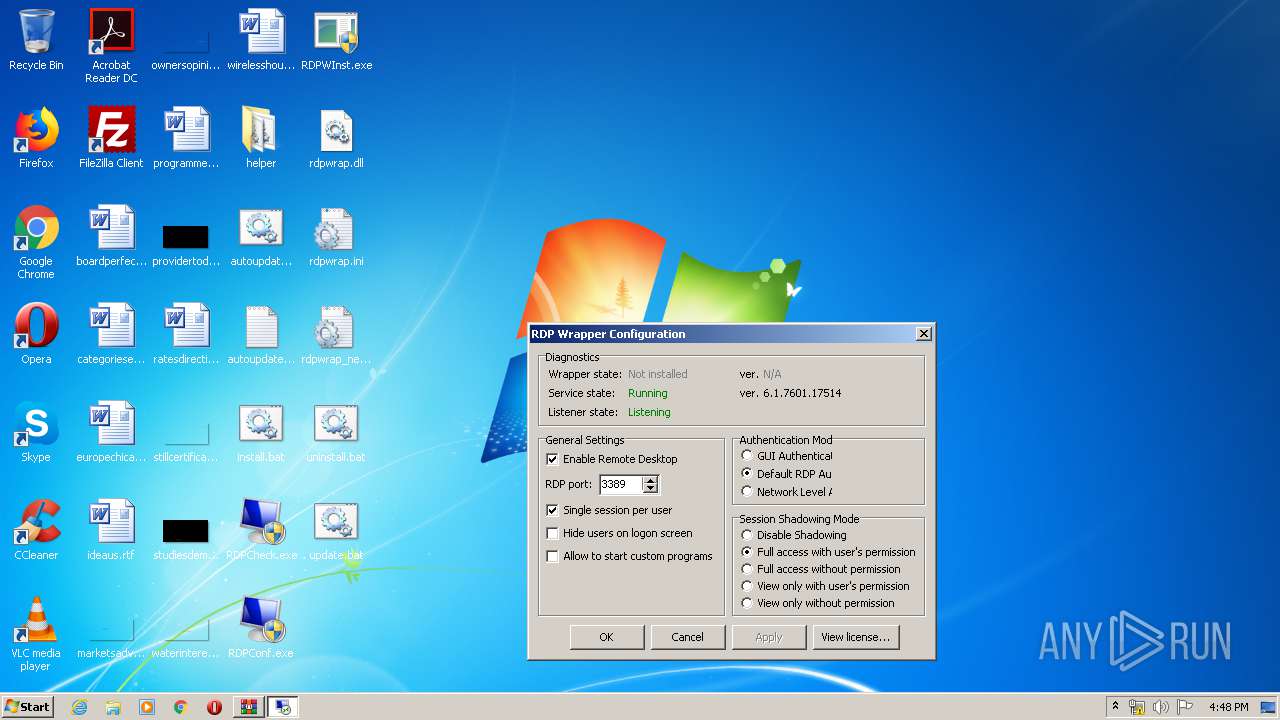The height and width of the screenshot is (720, 1280).
Task: Open categoriese... Word document
Action: pyautogui.click(x=111, y=334)
